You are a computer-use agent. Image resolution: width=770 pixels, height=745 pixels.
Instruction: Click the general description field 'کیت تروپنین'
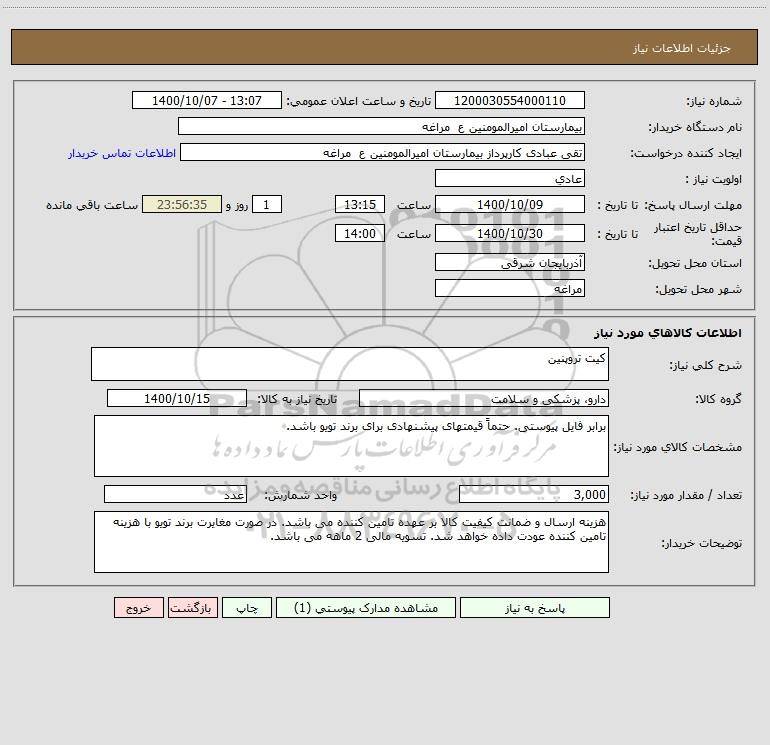(x=350, y=364)
